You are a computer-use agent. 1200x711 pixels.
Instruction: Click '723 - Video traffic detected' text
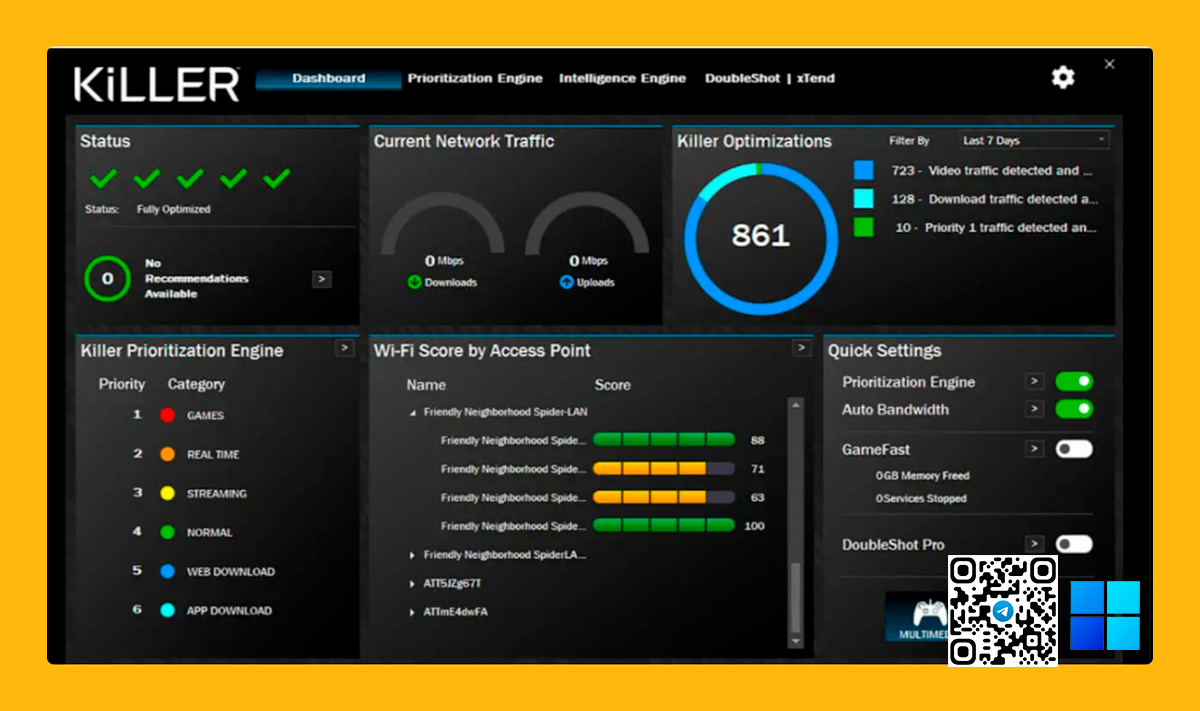pos(992,171)
